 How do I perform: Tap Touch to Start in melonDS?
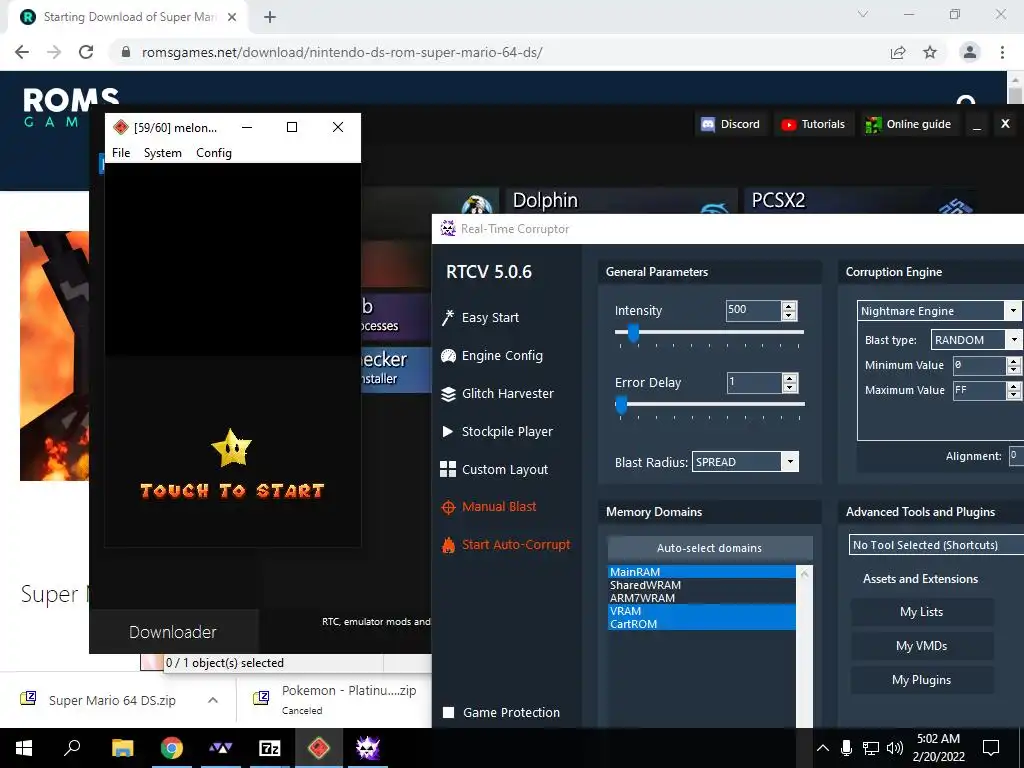click(x=232, y=491)
